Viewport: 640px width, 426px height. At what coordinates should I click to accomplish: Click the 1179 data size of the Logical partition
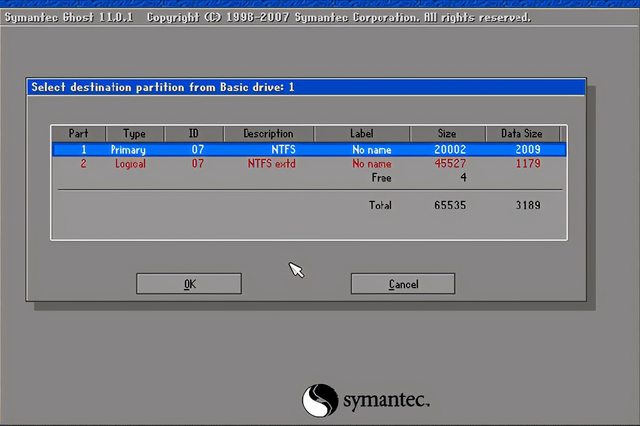tap(528, 164)
